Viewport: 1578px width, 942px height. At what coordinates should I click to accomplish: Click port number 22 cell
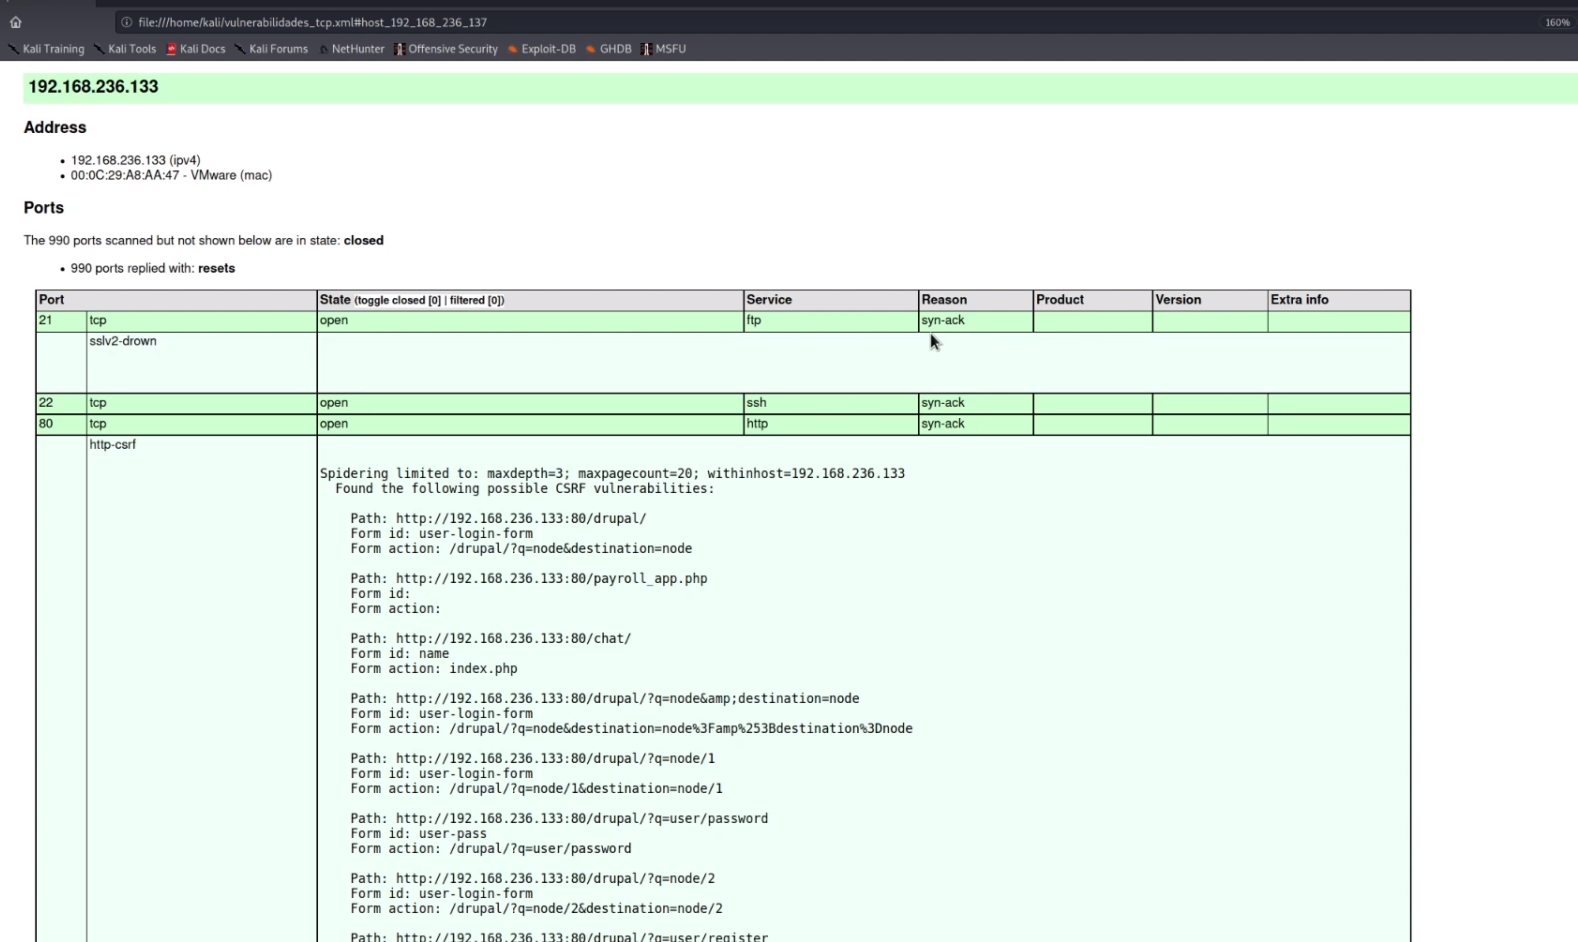[61, 403]
